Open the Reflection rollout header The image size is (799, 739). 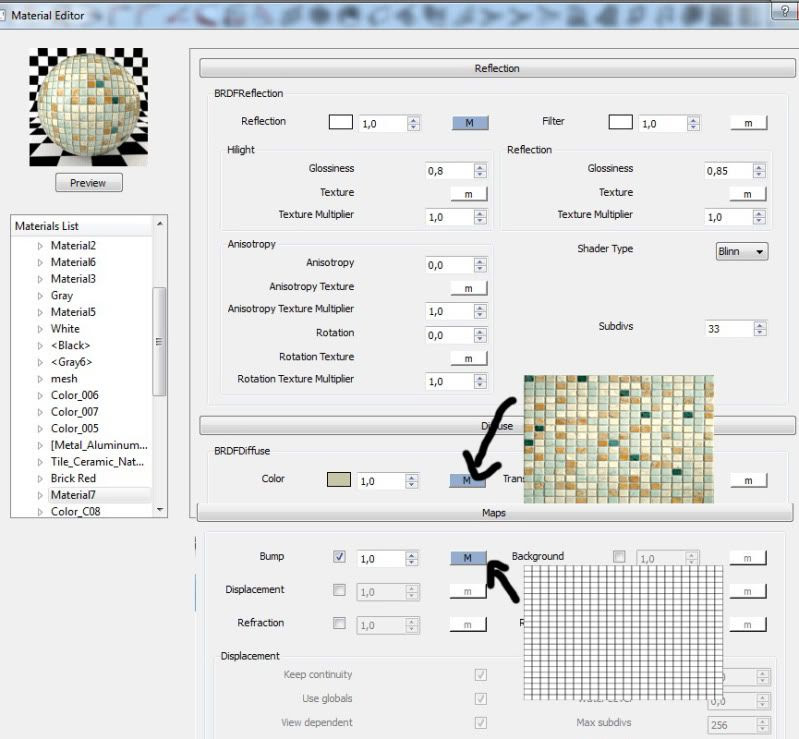497,68
